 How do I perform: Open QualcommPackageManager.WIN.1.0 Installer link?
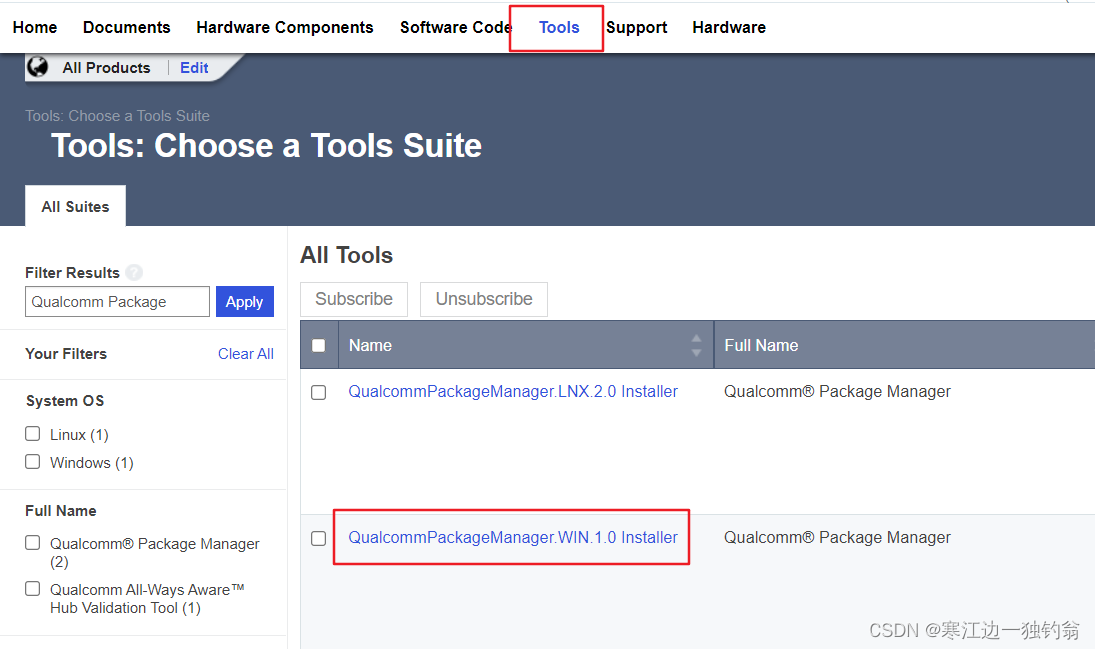click(x=513, y=537)
